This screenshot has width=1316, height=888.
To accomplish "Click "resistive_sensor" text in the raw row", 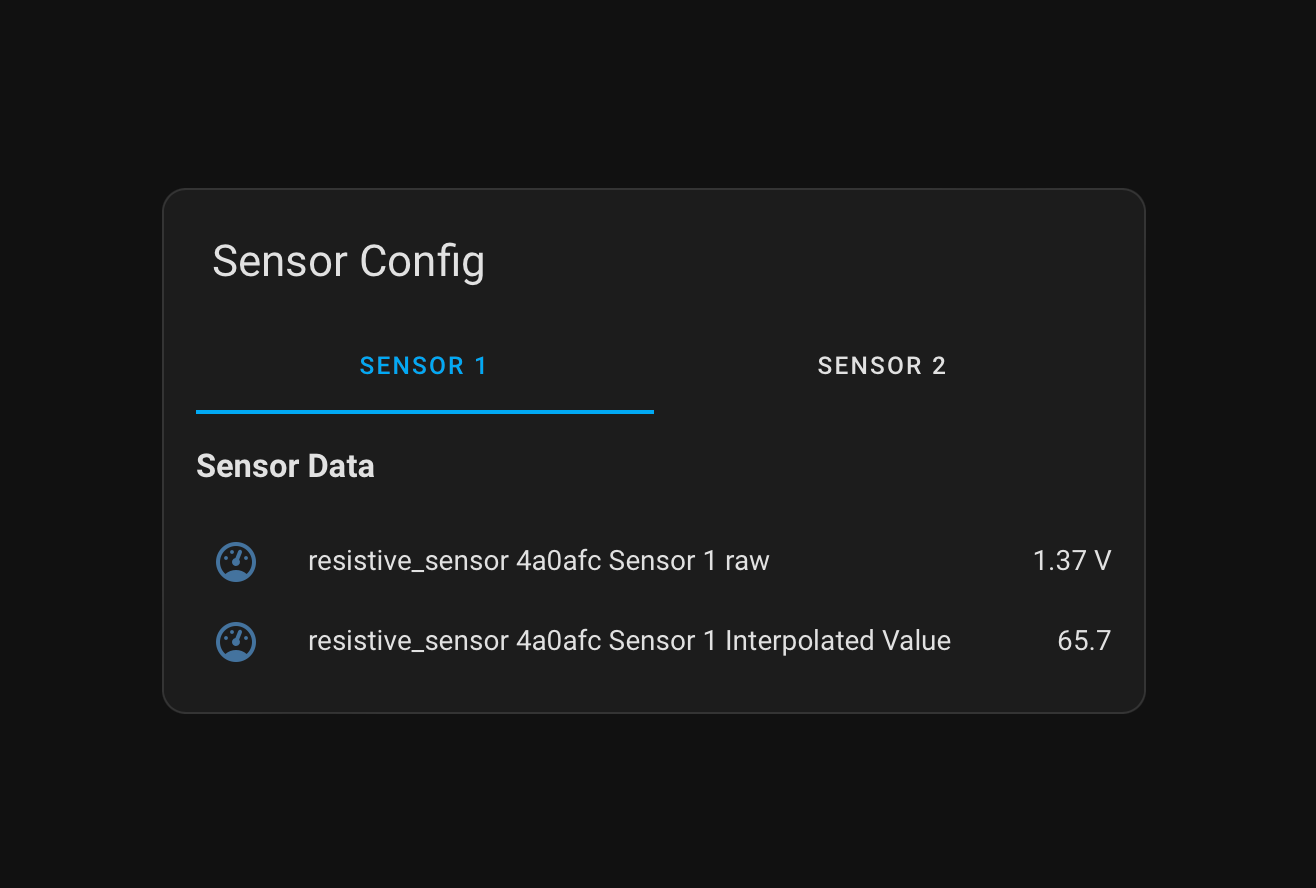I will [408, 561].
